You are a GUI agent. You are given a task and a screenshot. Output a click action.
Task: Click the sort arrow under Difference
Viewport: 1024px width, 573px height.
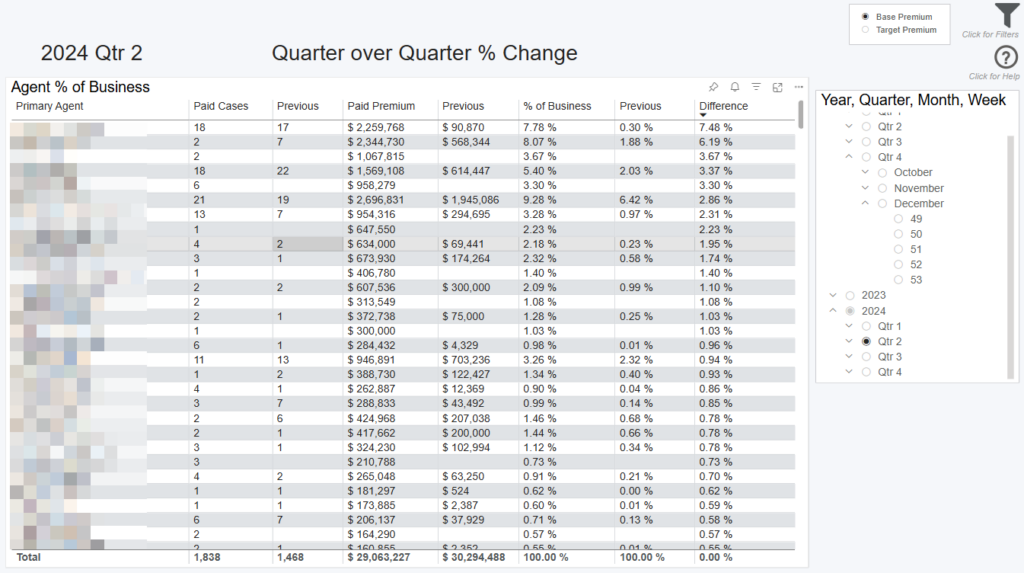[703, 116]
